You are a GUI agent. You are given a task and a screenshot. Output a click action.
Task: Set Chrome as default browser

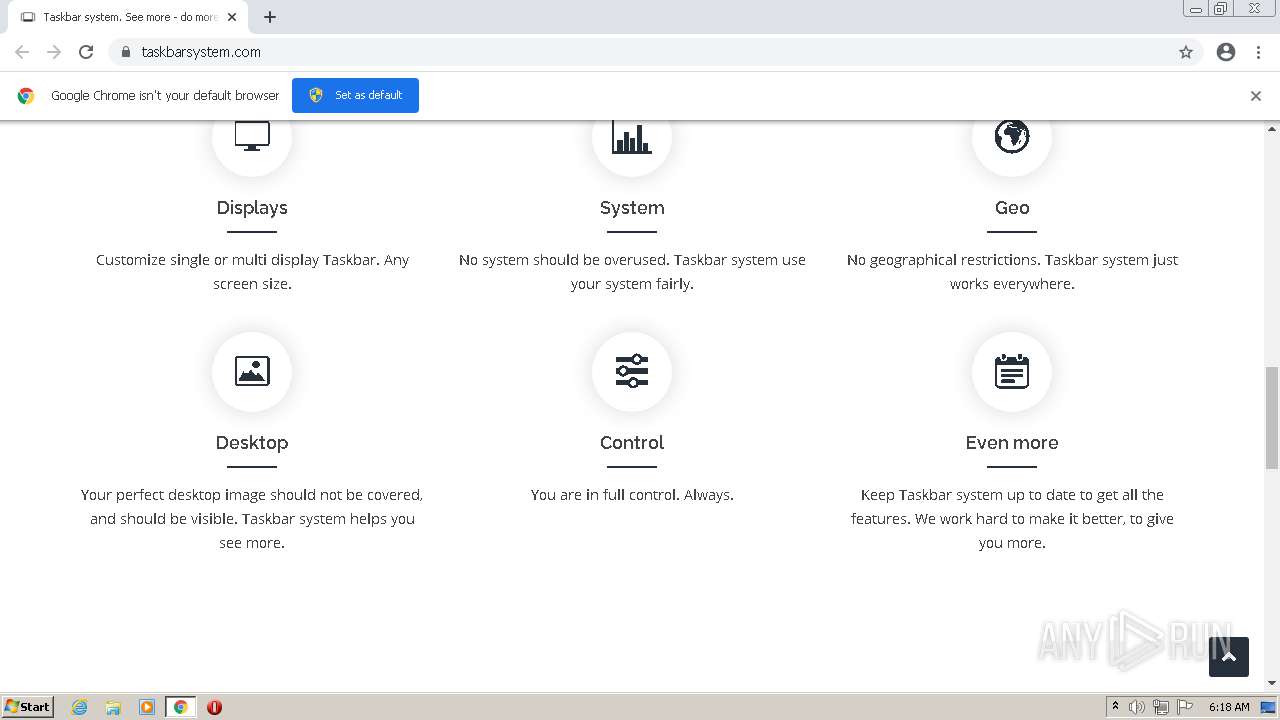(x=355, y=95)
